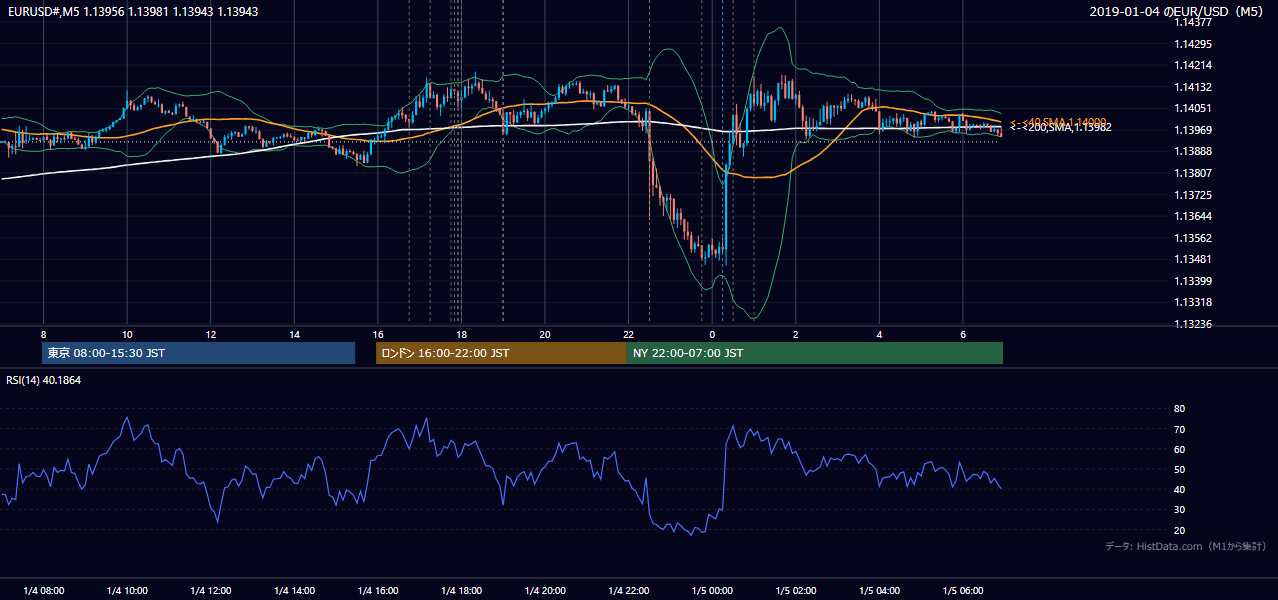This screenshot has width=1278, height=600.
Task: Click the price axis label 1.14295
Action: 1193,44
